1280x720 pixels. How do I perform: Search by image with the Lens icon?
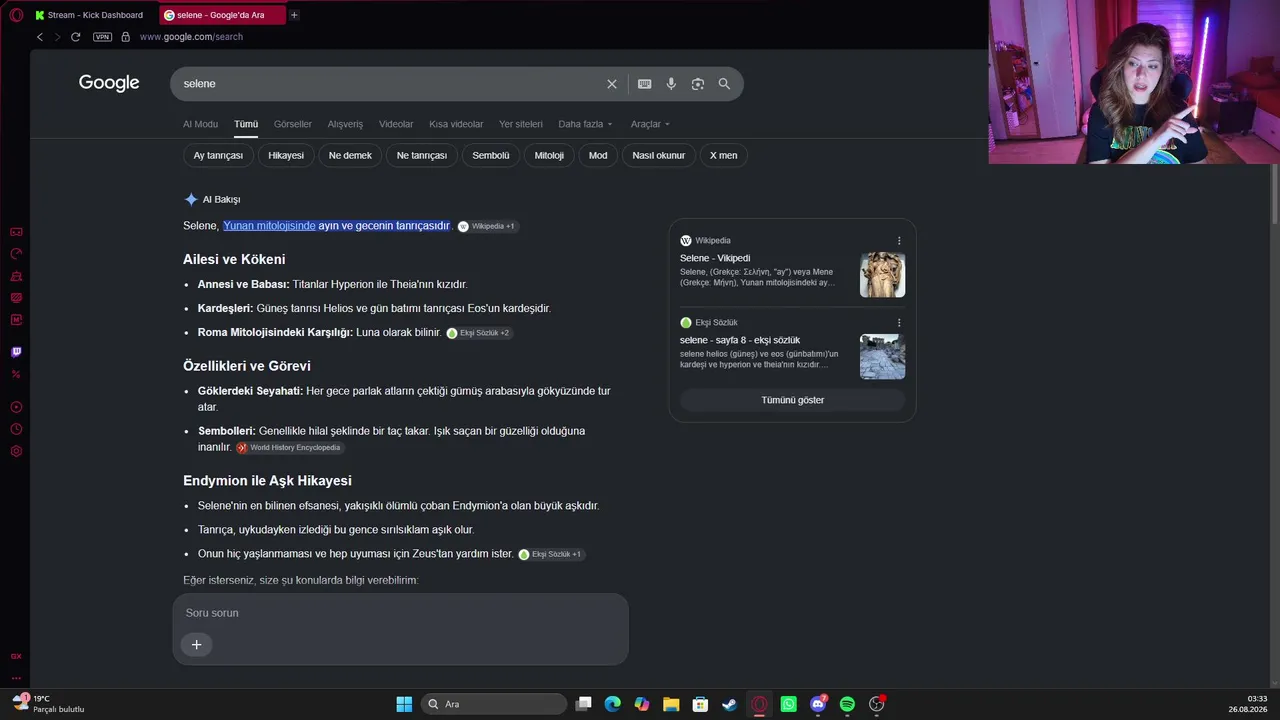(x=698, y=84)
